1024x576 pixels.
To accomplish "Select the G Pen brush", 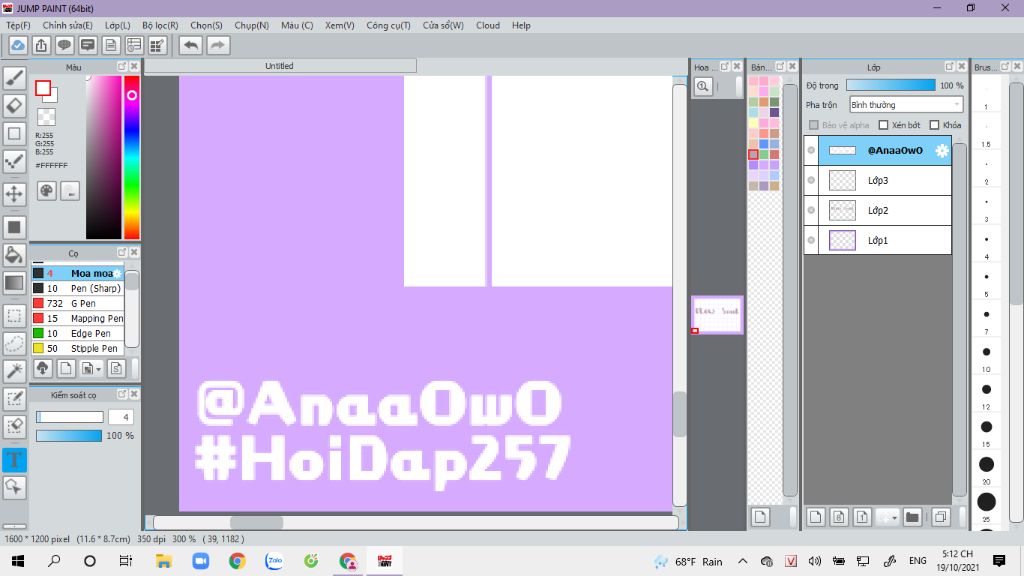I will pos(78,303).
